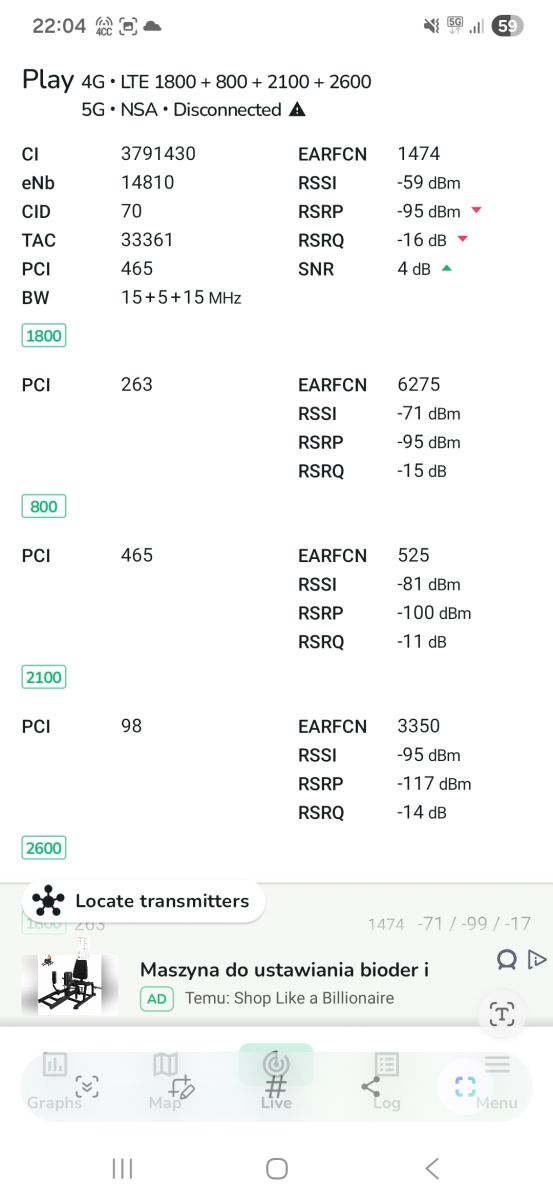Screen dimensions: 553x1200
Task: Tap the Locate transmitters button
Action: pos(143,901)
